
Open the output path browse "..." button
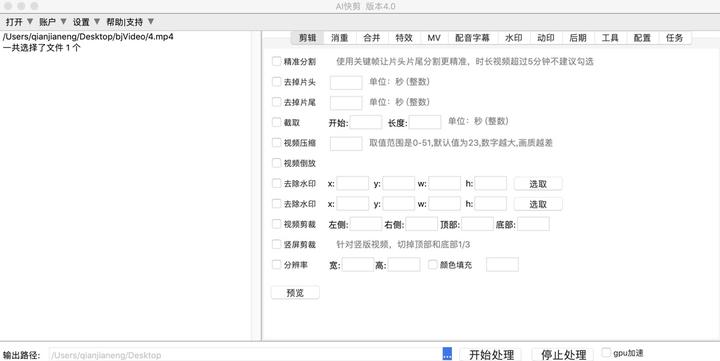pos(447,354)
